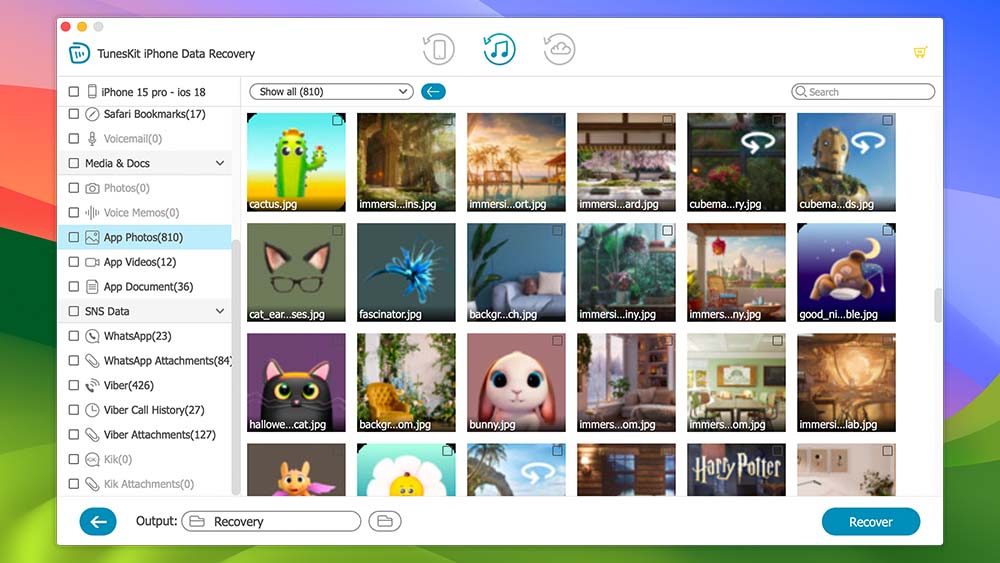Enable the App Videos(12) checkbox
1000x563 pixels.
point(74,262)
